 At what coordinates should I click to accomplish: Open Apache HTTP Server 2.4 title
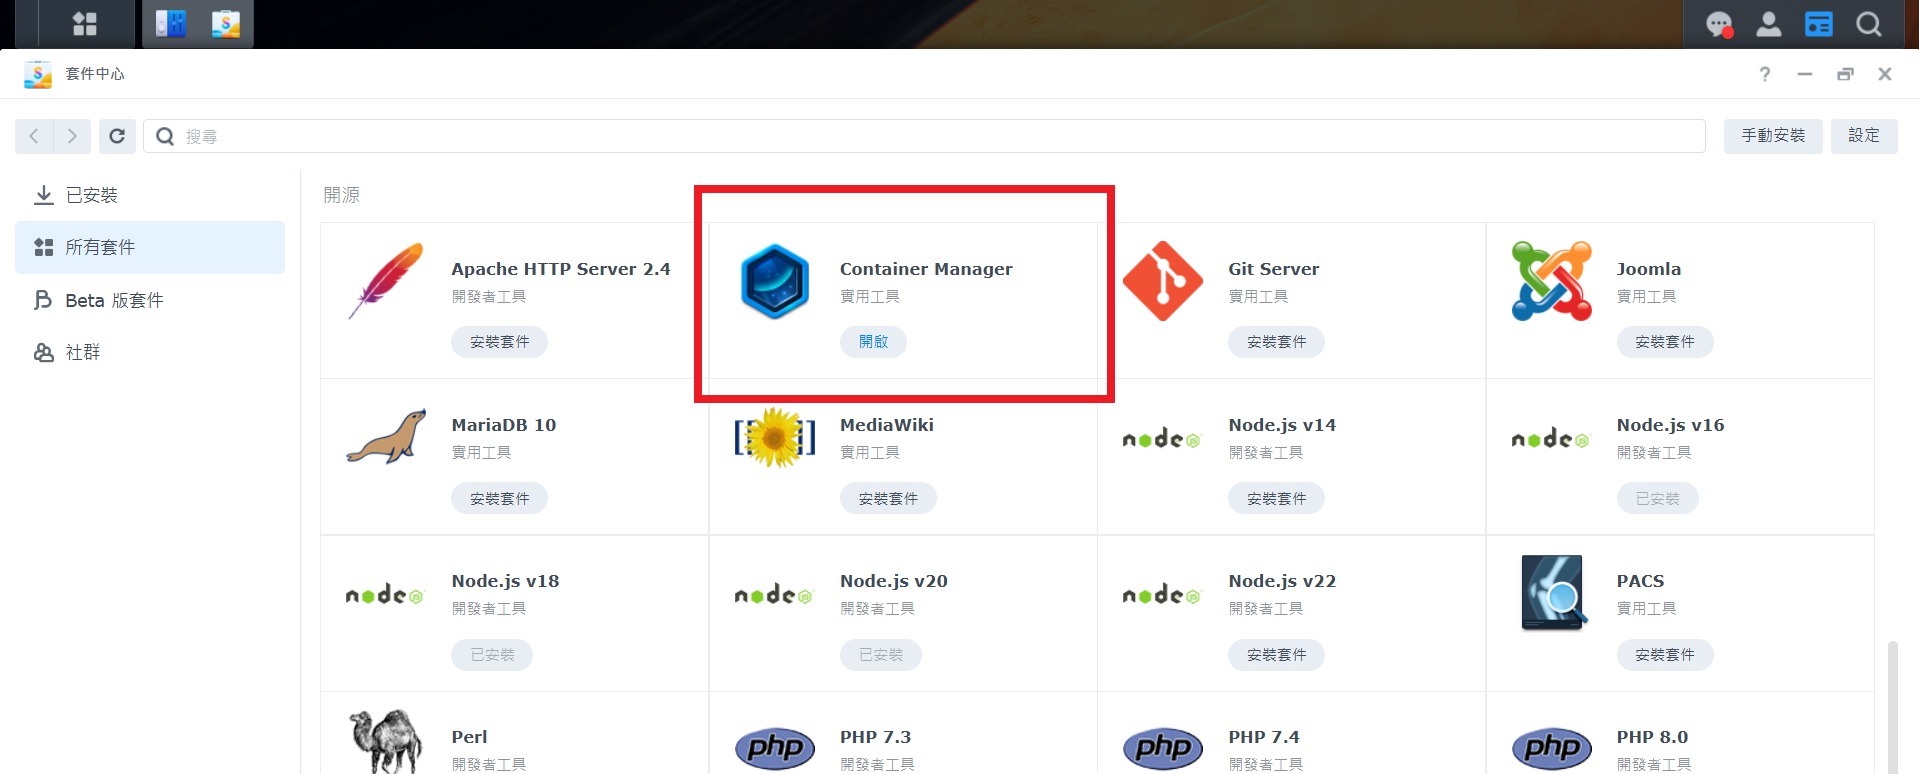tap(561, 269)
